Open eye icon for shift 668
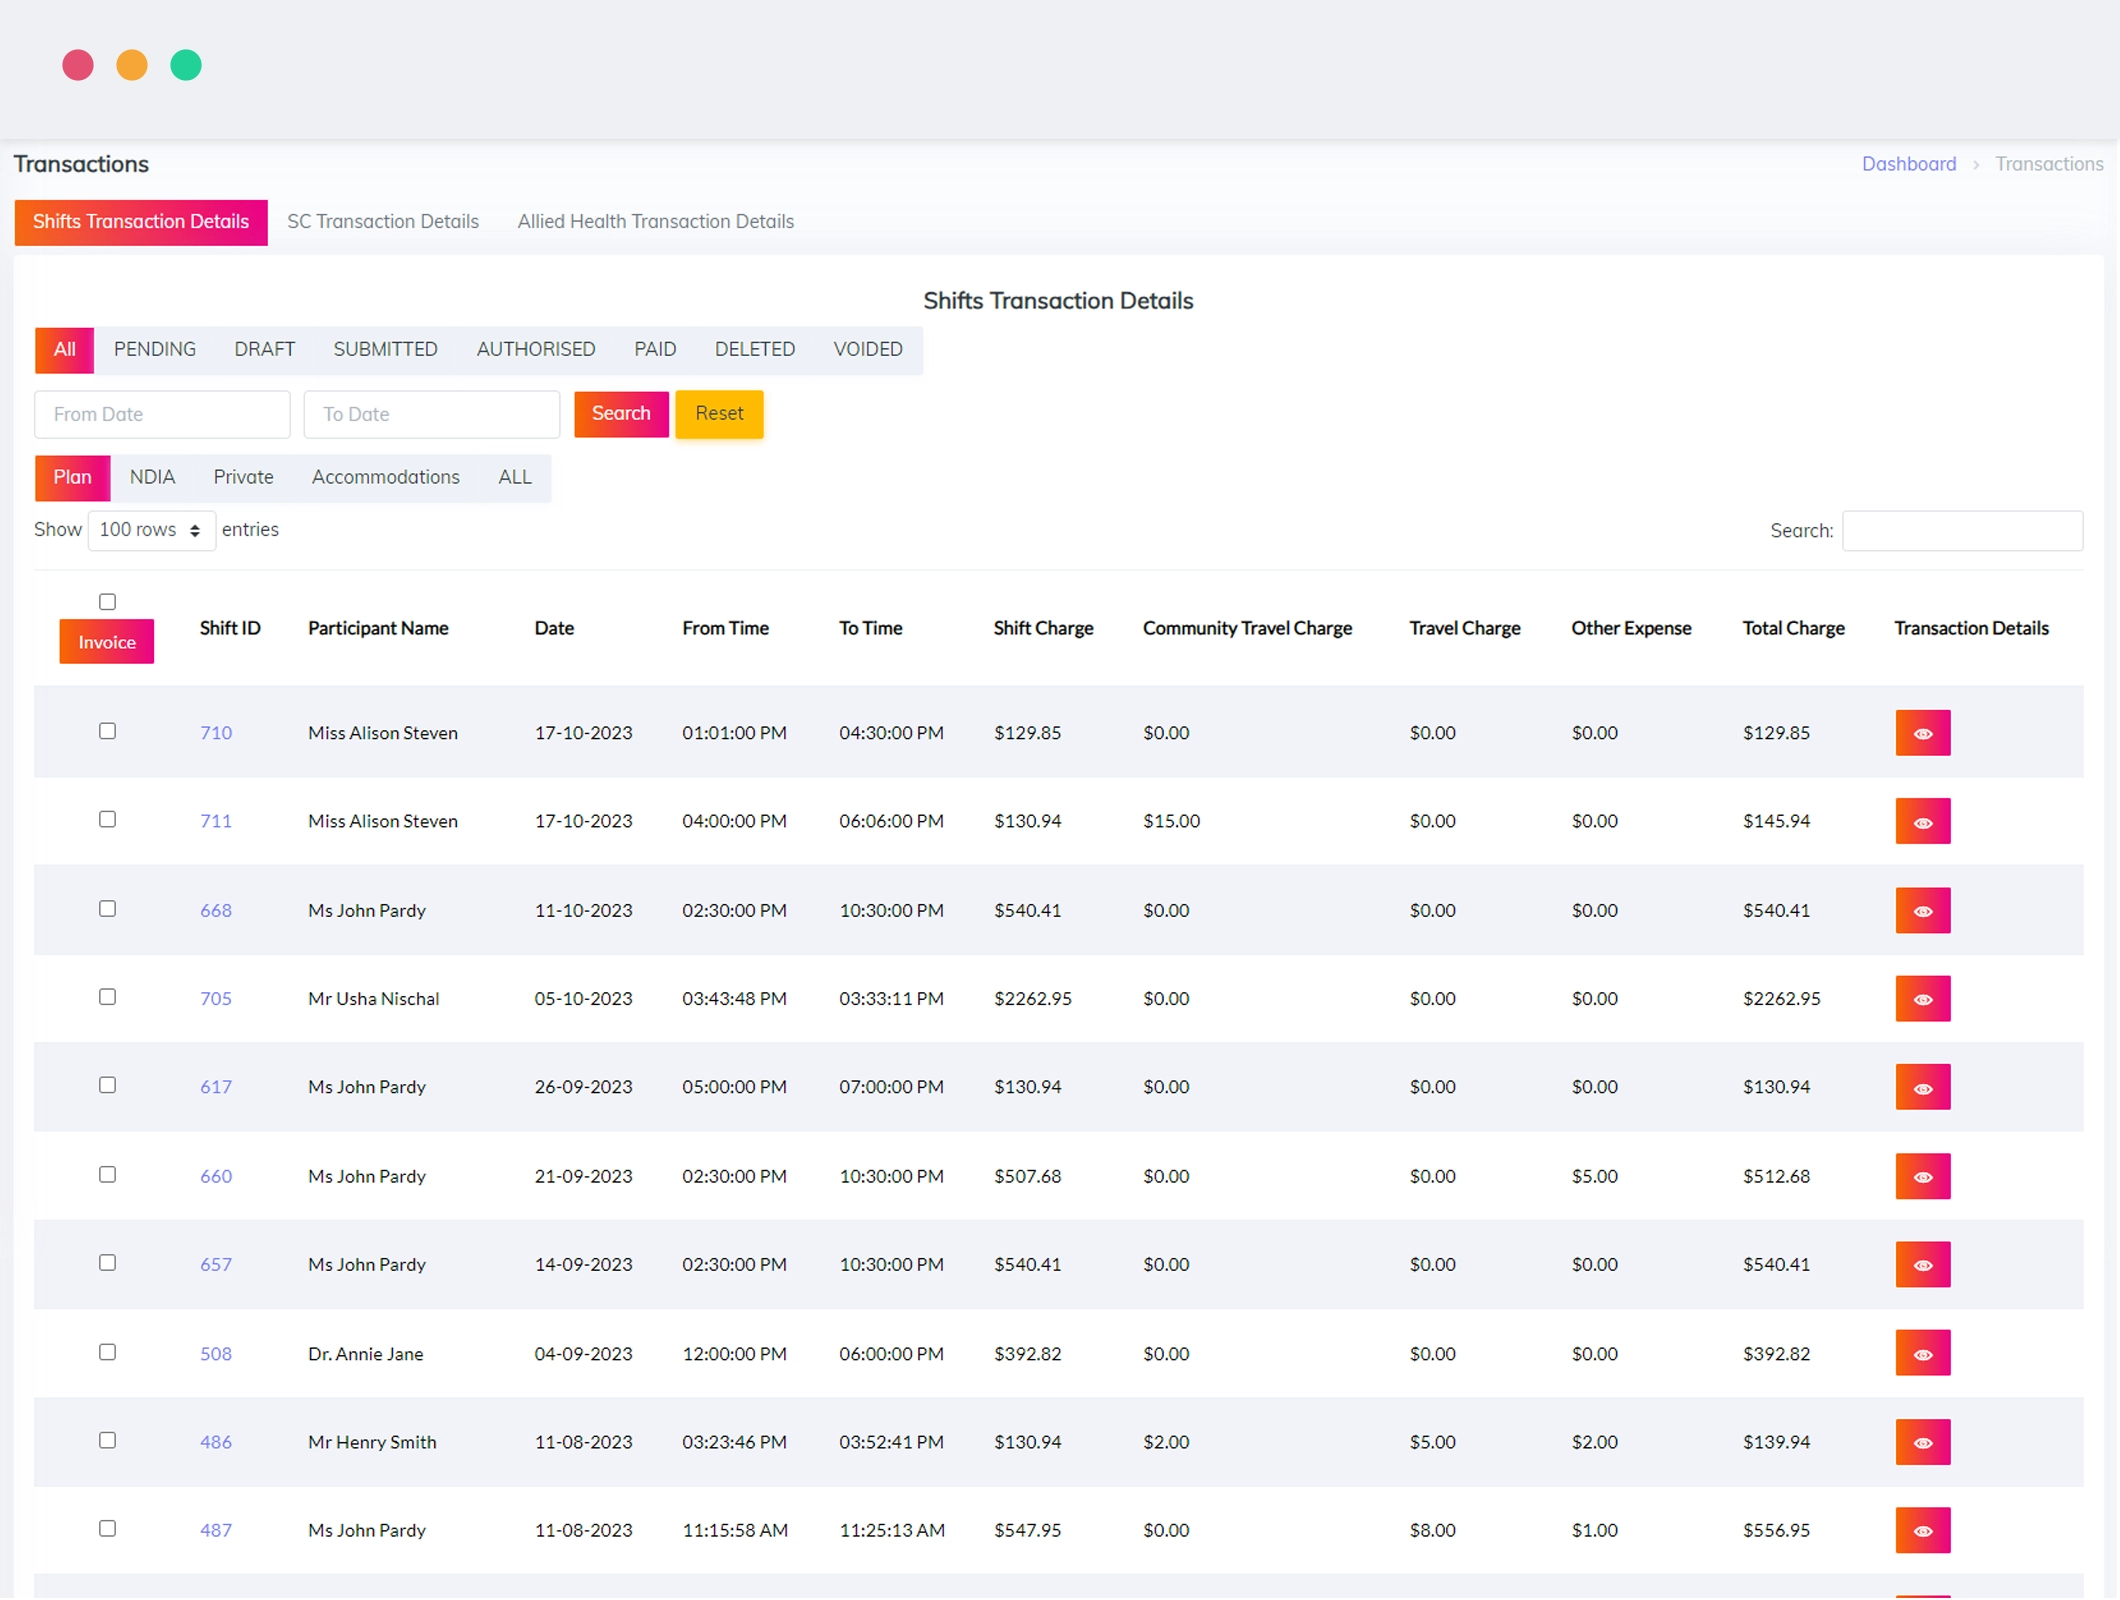The image size is (2120, 1600). (x=1922, y=910)
